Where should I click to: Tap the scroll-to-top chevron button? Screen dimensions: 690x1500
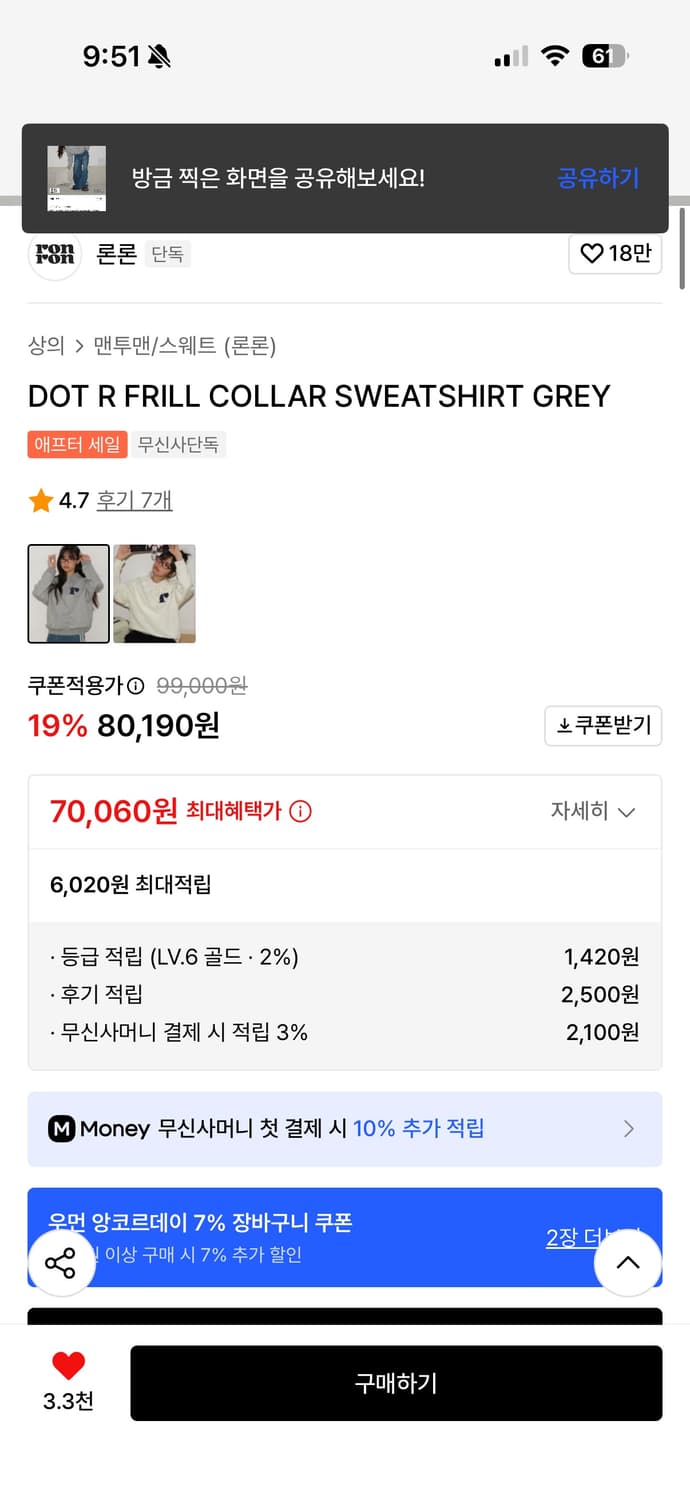pyautogui.click(x=628, y=1263)
